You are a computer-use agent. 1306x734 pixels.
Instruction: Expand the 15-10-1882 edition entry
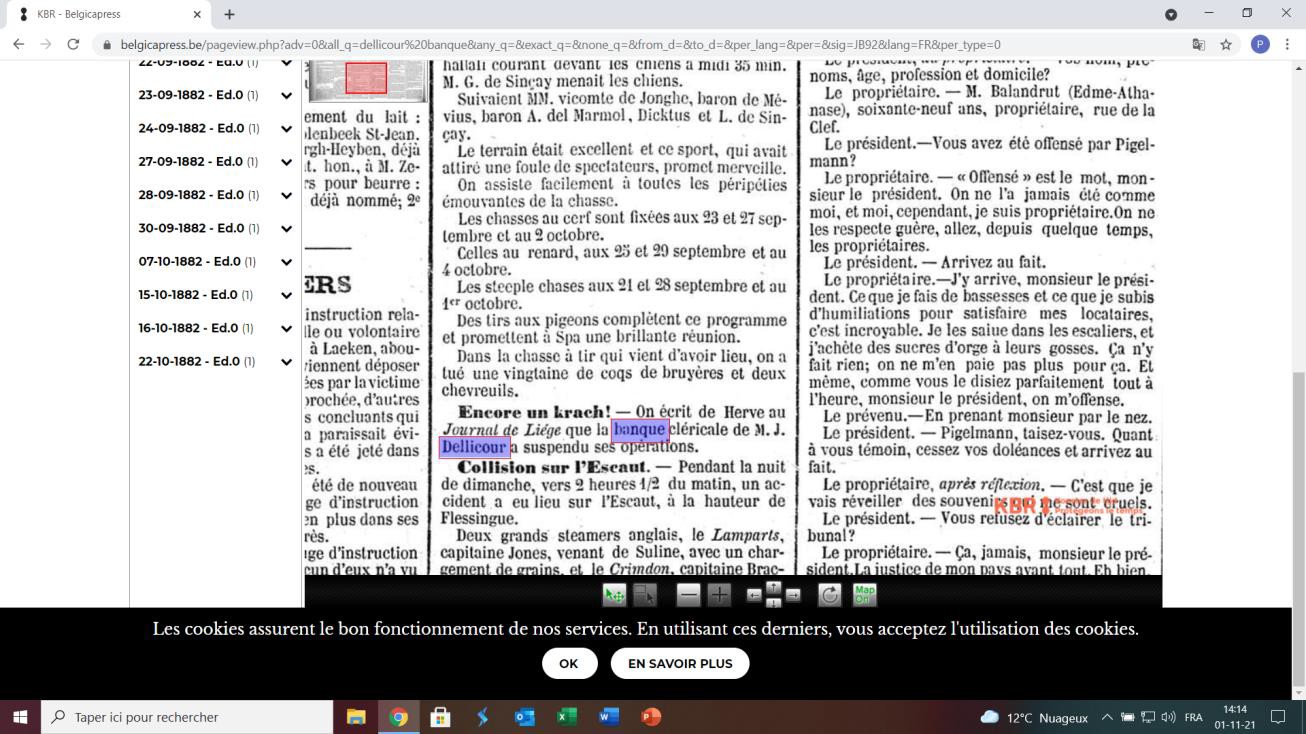[x=286, y=295]
